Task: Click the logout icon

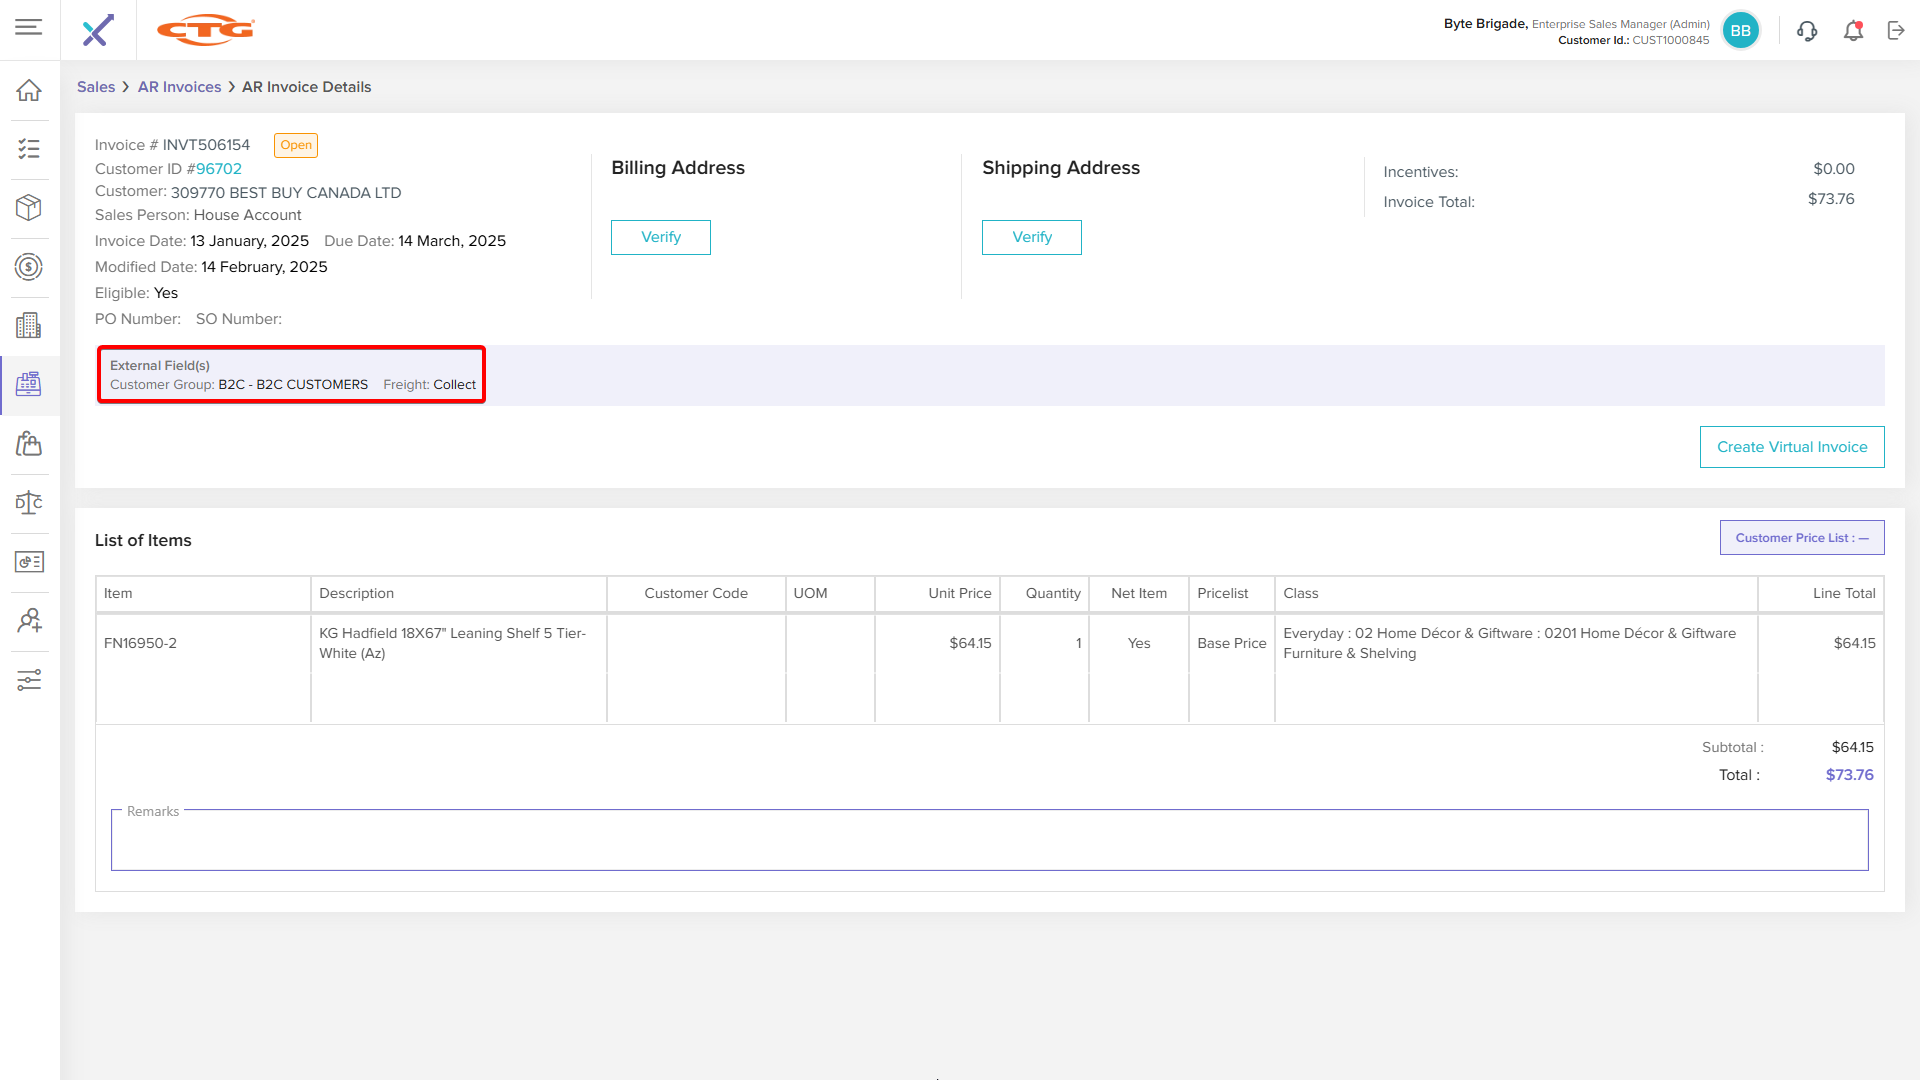Action: (1896, 31)
